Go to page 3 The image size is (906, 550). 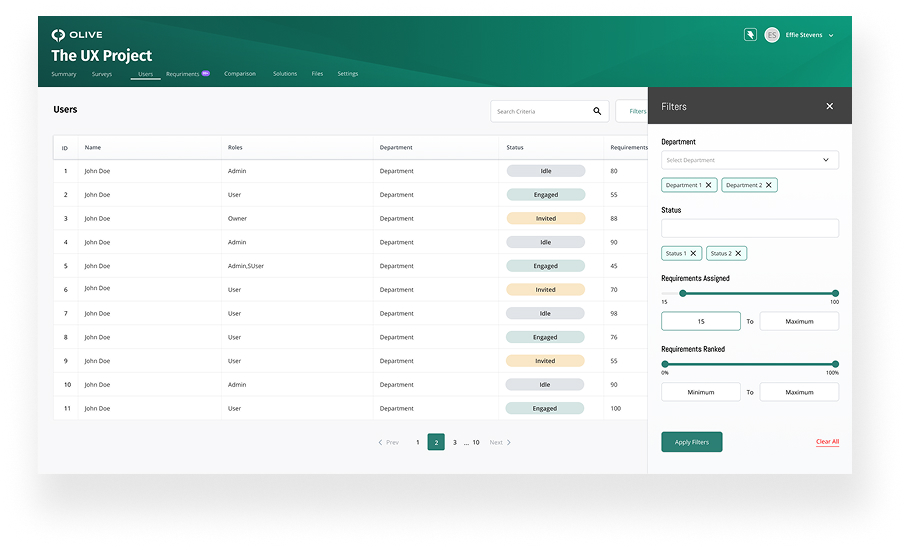coord(455,443)
